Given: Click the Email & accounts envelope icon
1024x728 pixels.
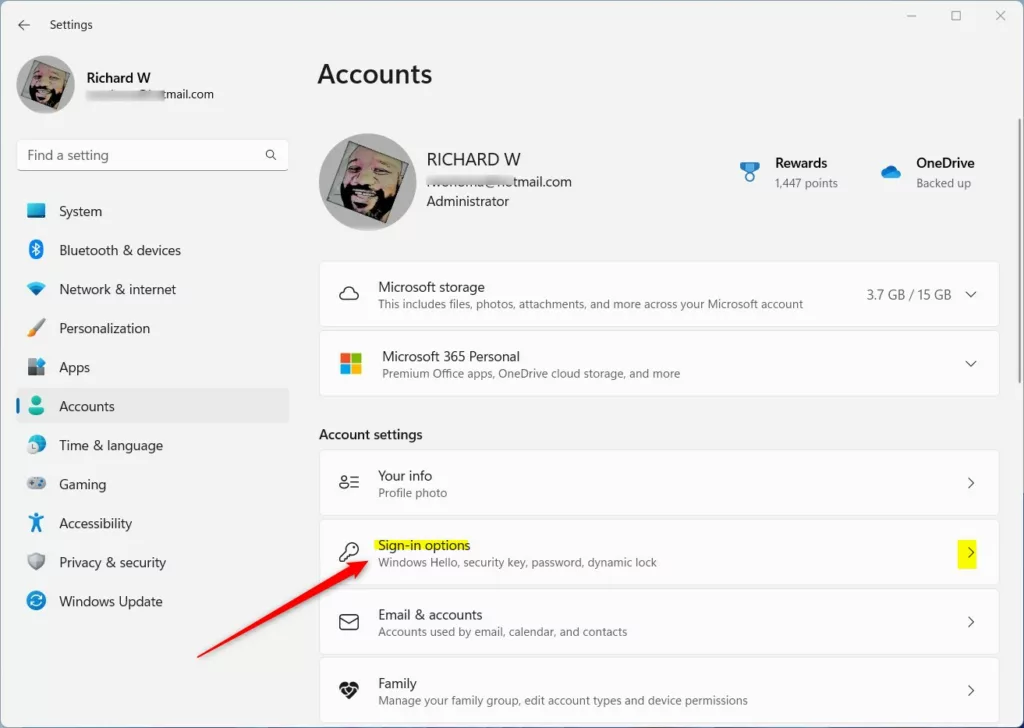Looking at the screenshot, I should pyautogui.click(x=349, y=622).
